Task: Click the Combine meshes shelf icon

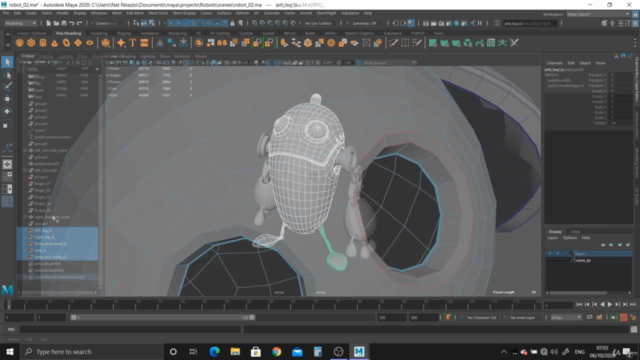Action: (x=199, y=43)
